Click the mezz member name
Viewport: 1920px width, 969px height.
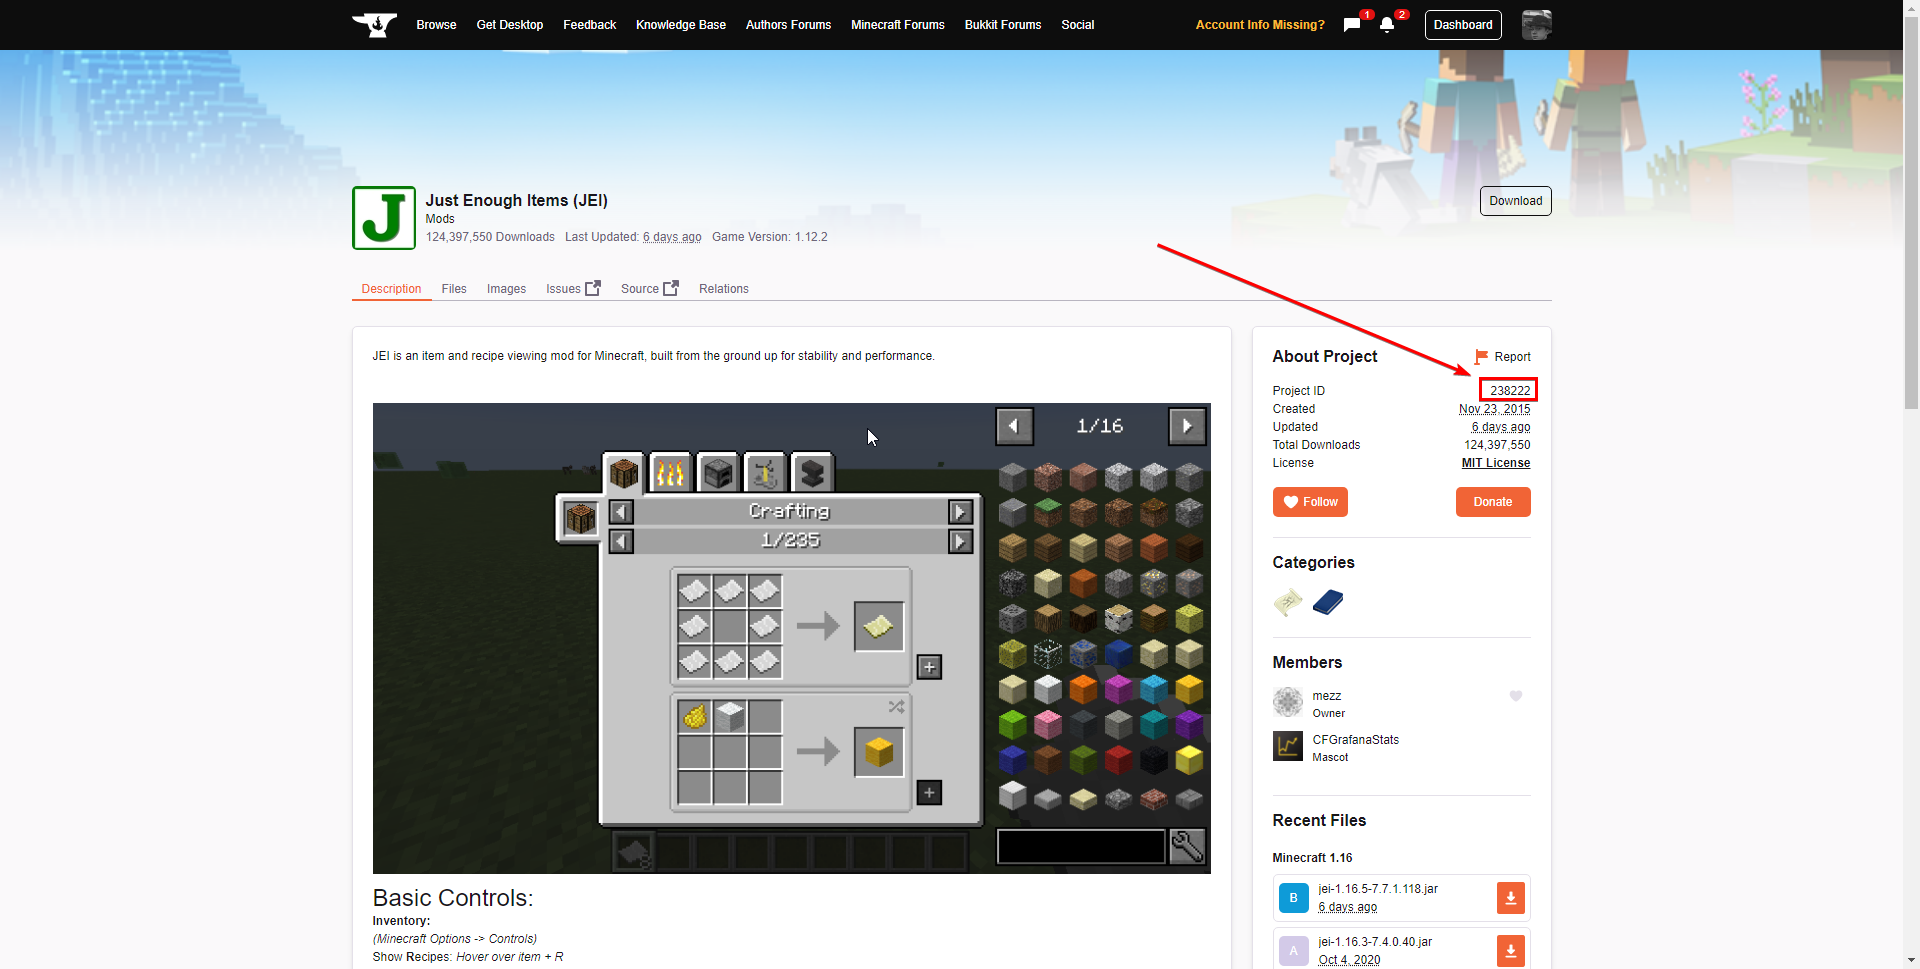1327,696
